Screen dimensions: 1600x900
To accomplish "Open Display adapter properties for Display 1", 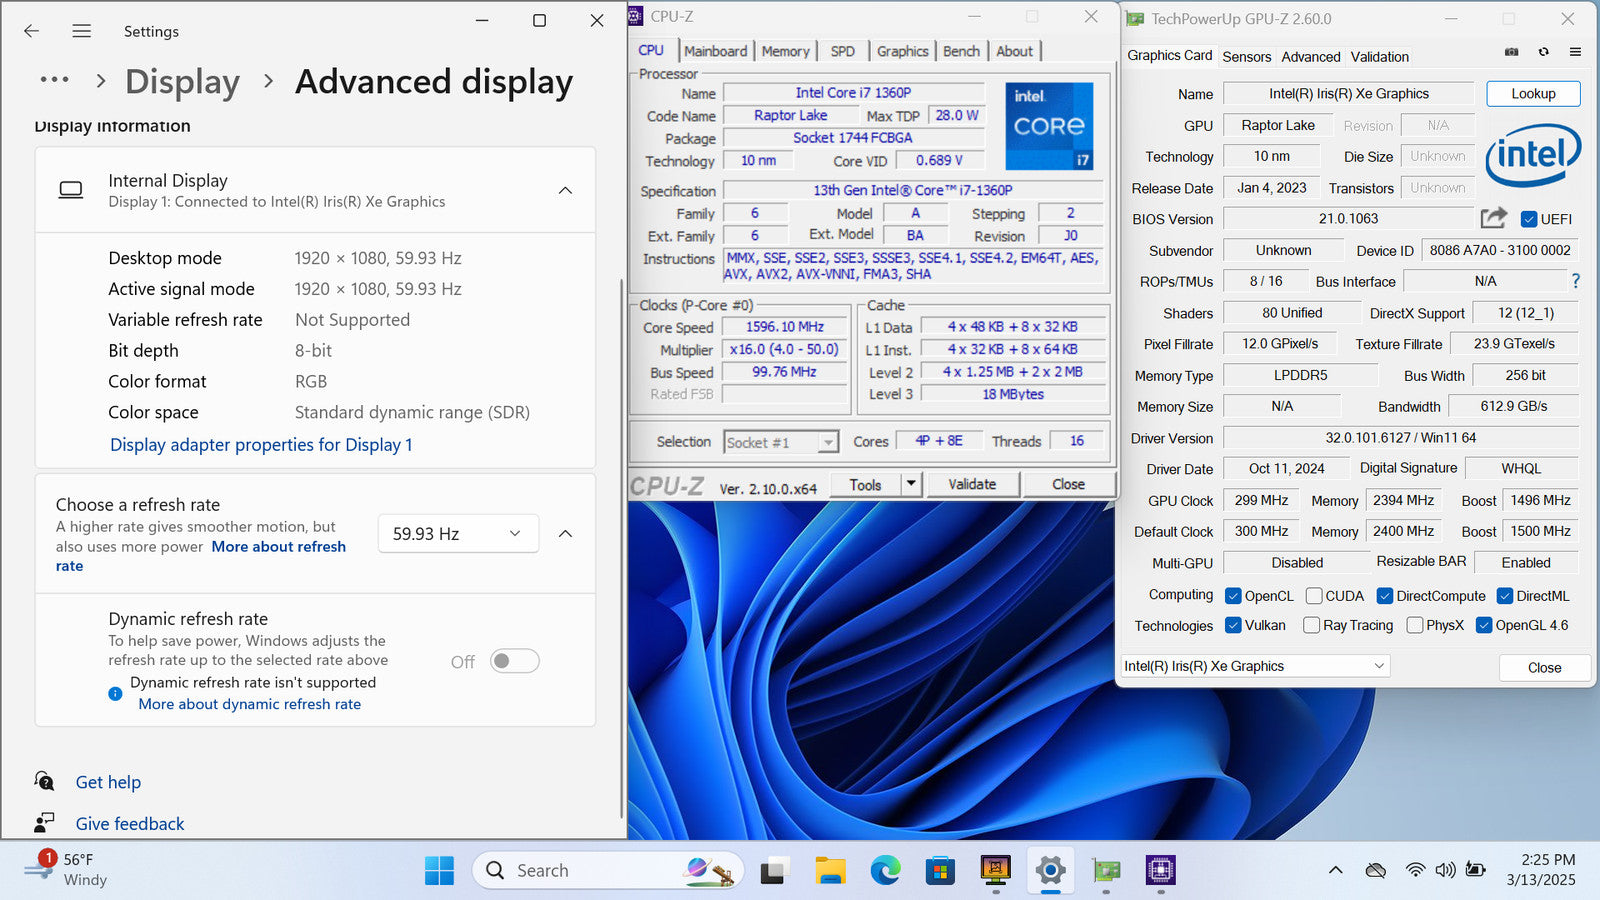I will 261,445.
